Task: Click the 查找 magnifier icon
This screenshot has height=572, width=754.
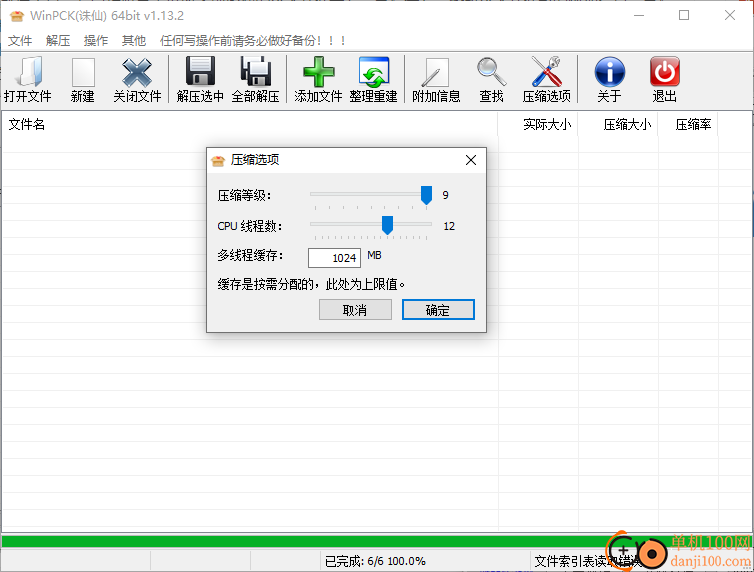Action: click(491, 72)
